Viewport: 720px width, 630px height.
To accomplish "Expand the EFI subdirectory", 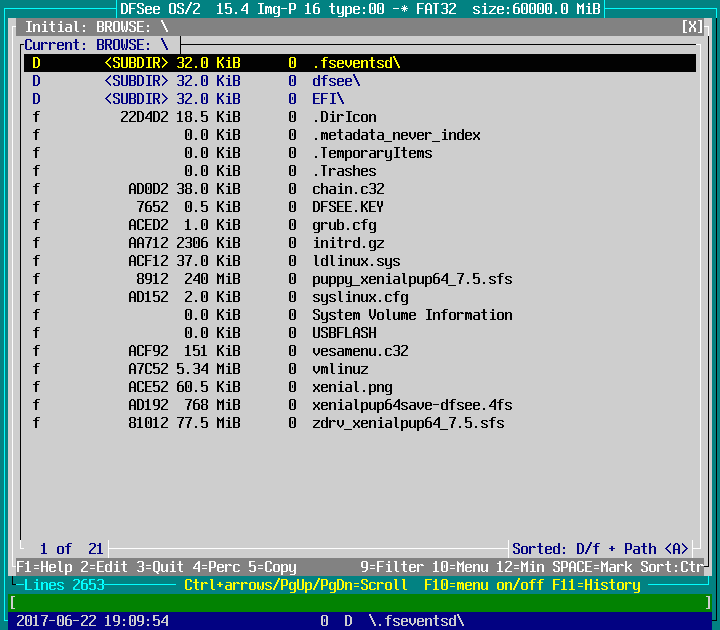I will coord(328,99).
